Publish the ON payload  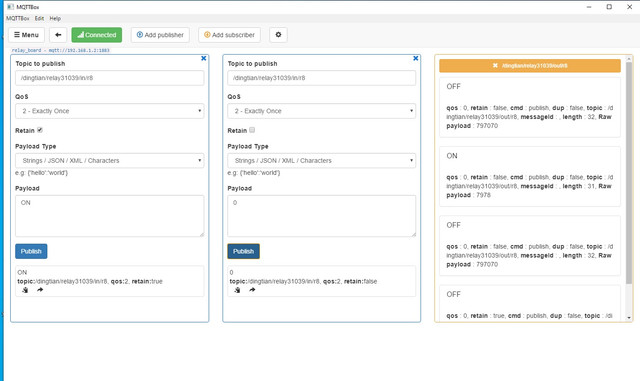tap(31, 251)
